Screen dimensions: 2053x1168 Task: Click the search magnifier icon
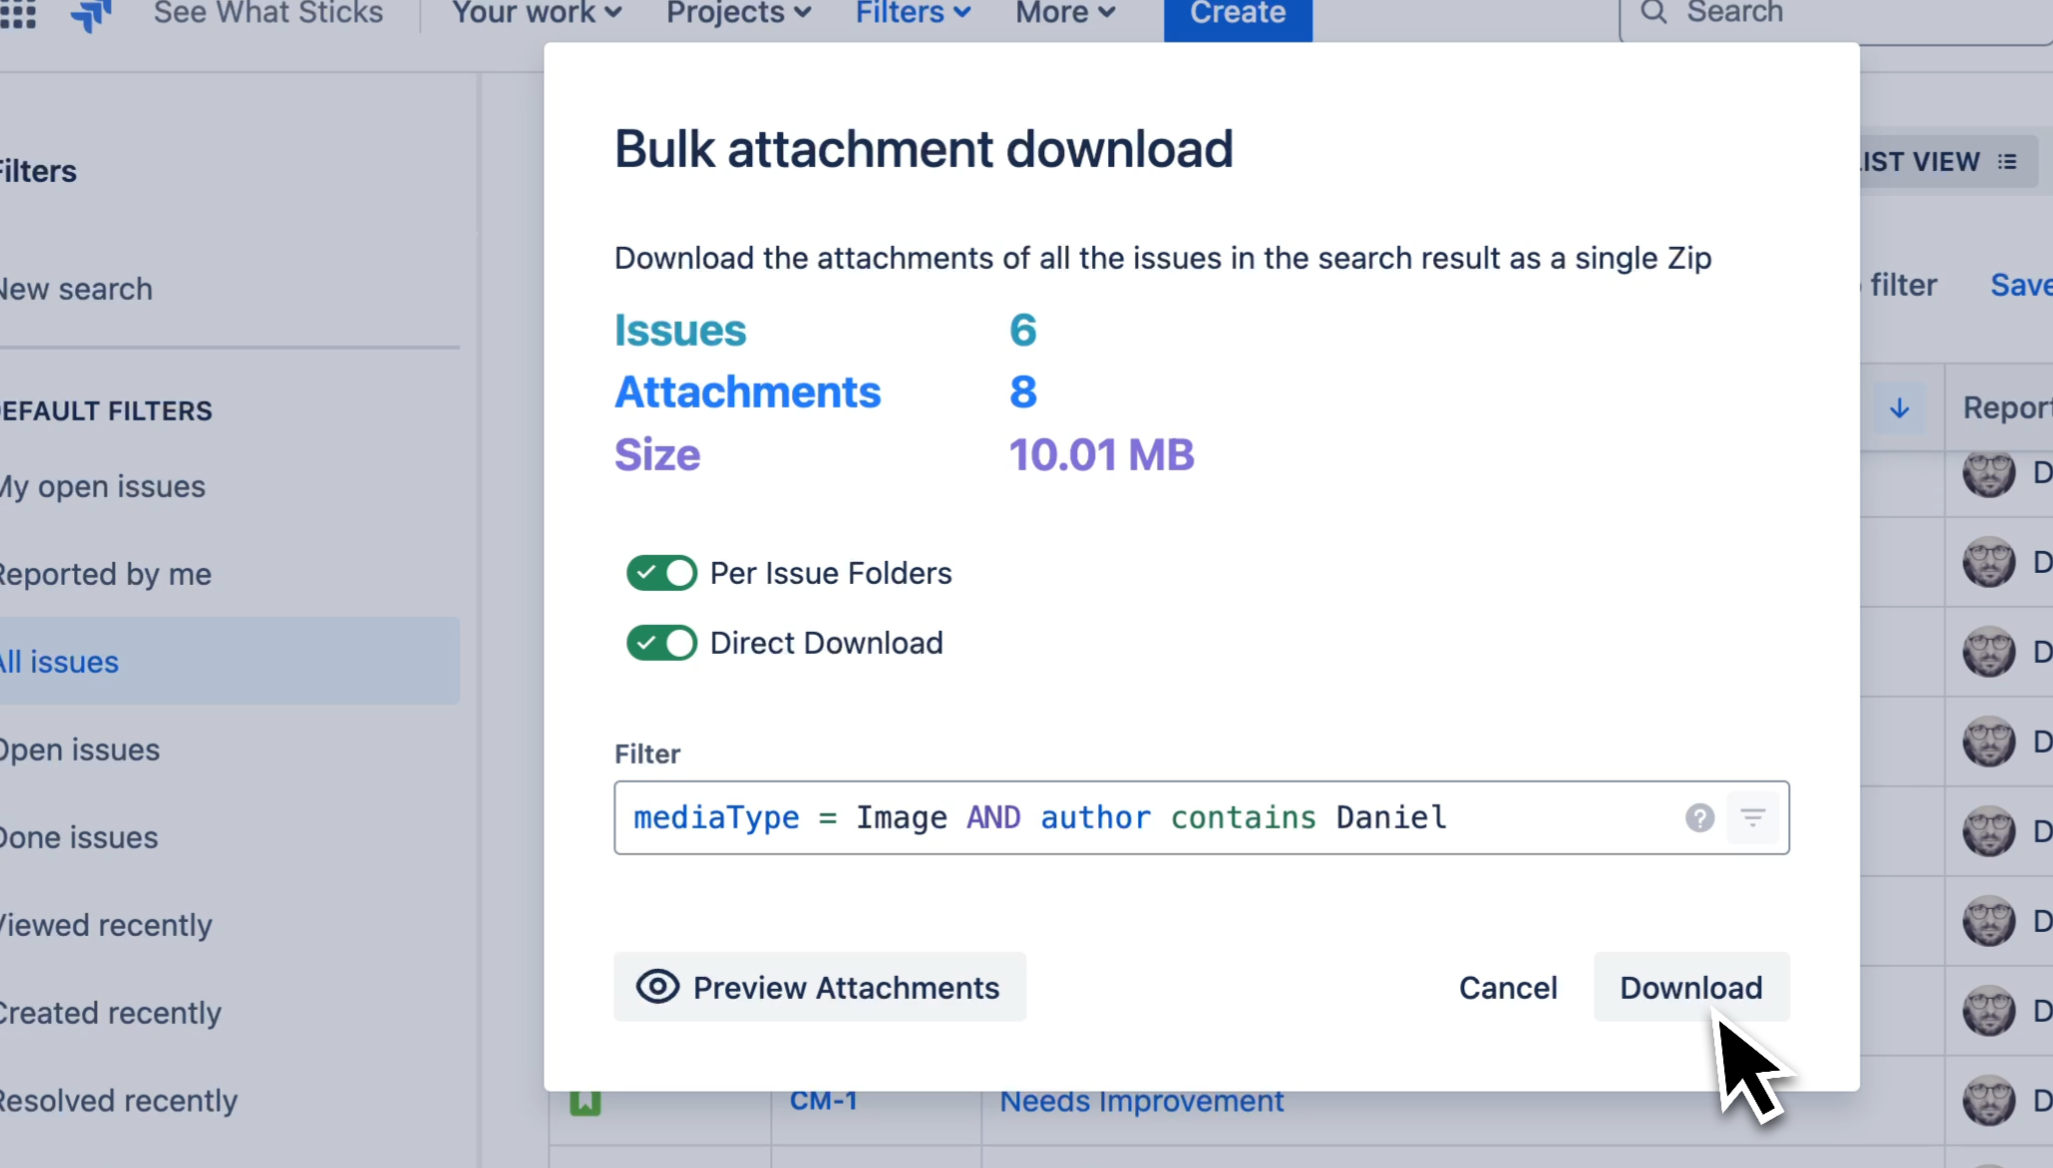[1652, 13]
